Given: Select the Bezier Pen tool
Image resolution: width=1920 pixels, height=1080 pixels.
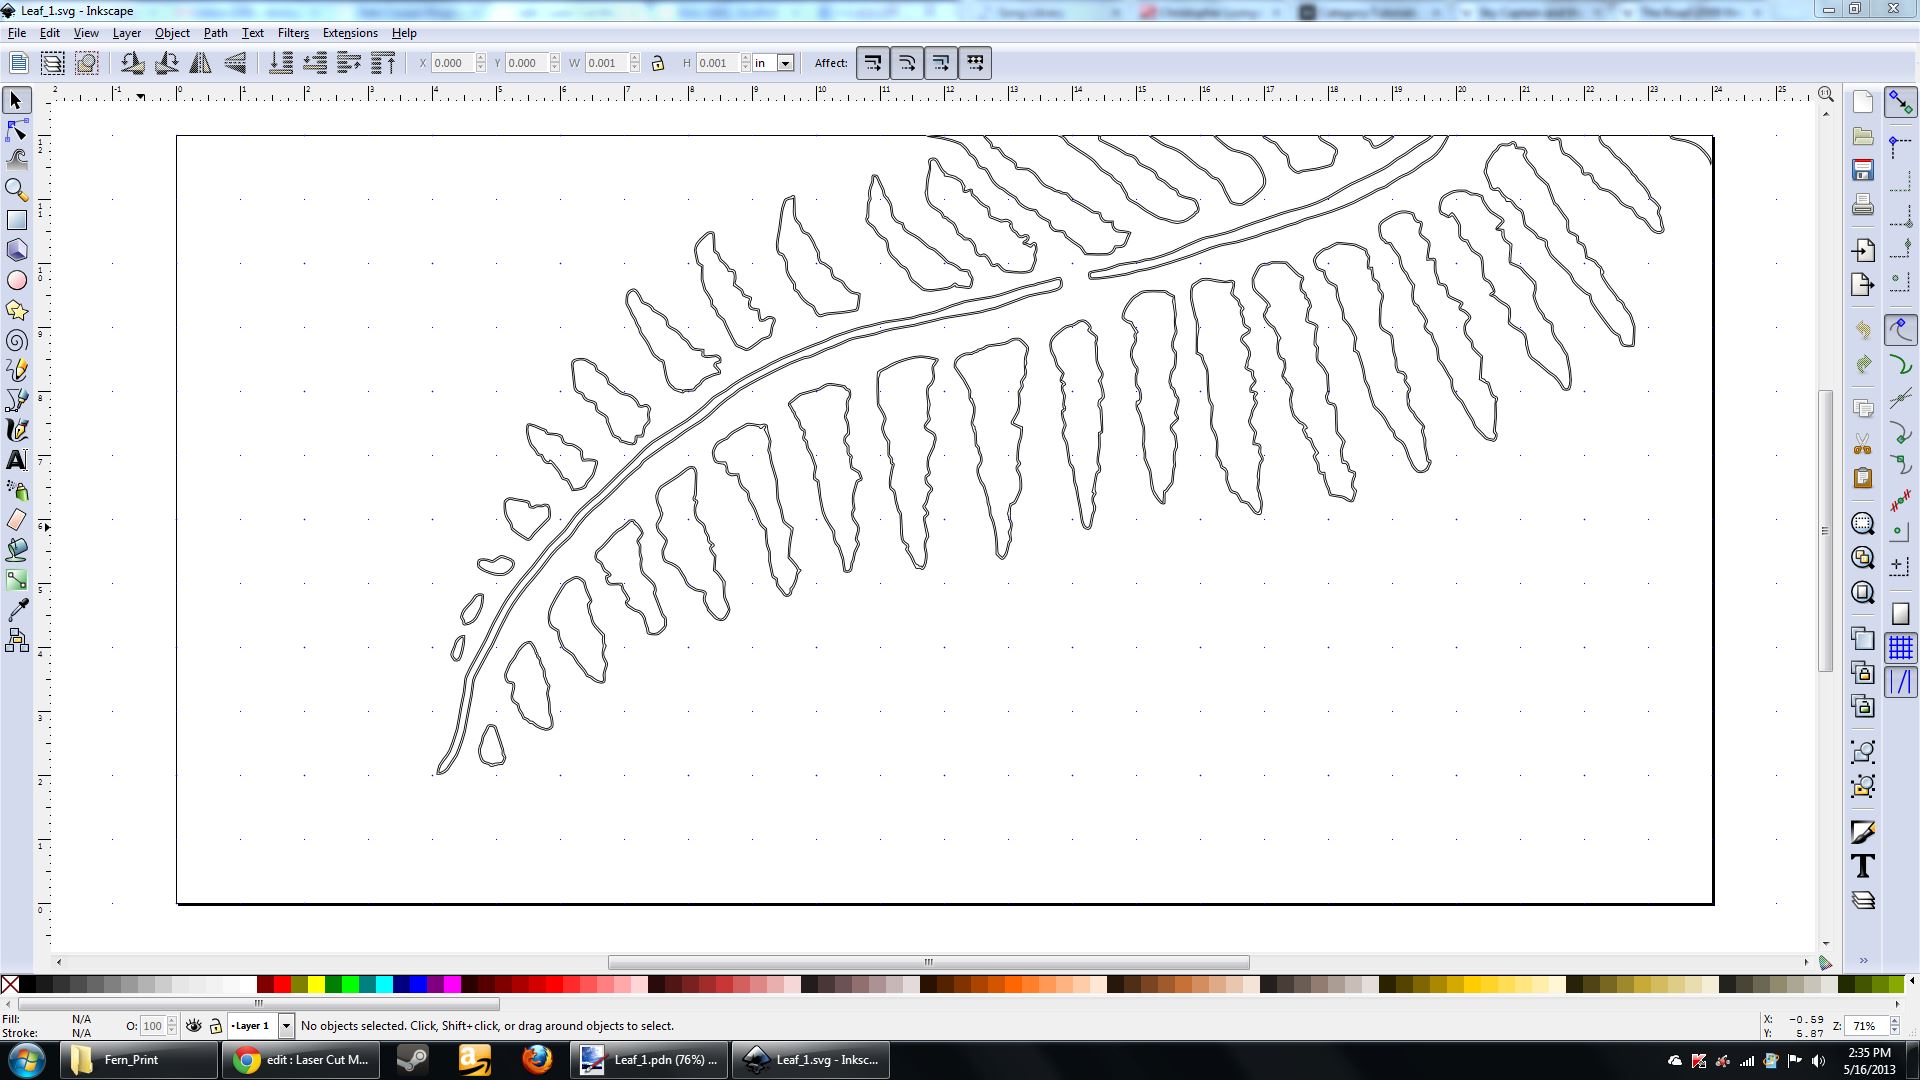Looking at the screenshot, I should pyautogui.click(x=17, y=400).
